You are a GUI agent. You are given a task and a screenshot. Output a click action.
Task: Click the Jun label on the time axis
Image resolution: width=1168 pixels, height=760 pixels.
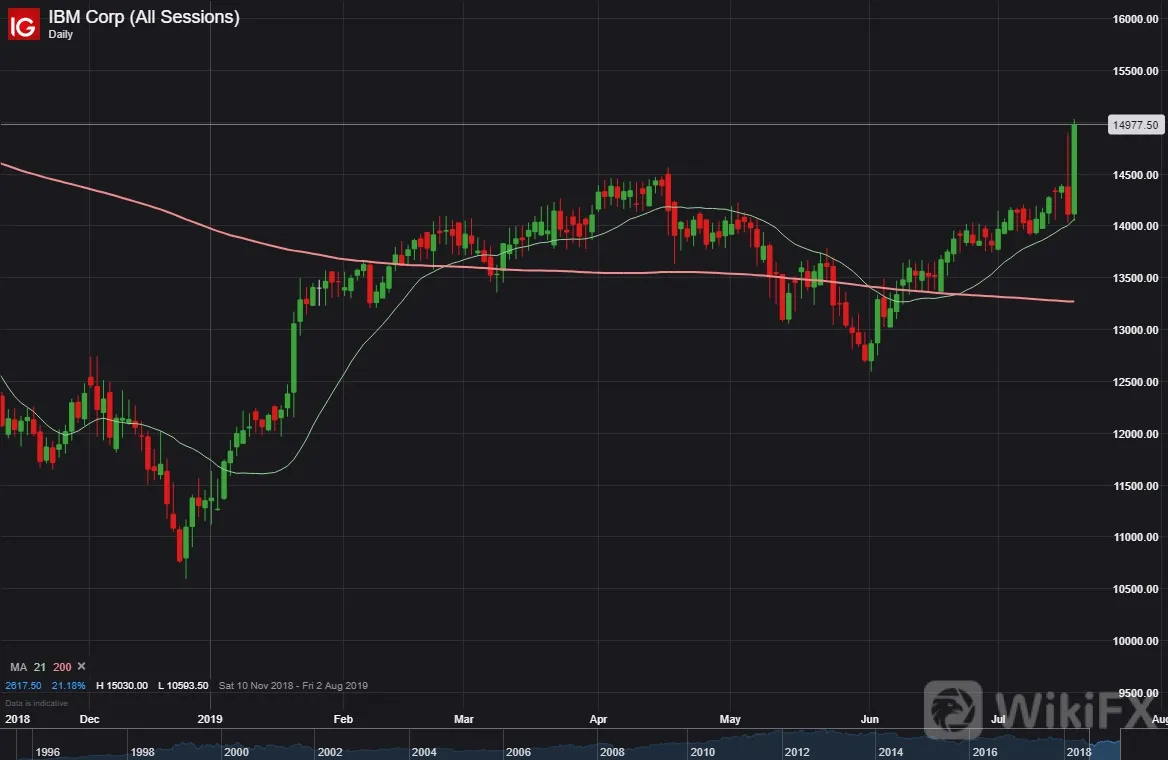(x=869, y=719)
